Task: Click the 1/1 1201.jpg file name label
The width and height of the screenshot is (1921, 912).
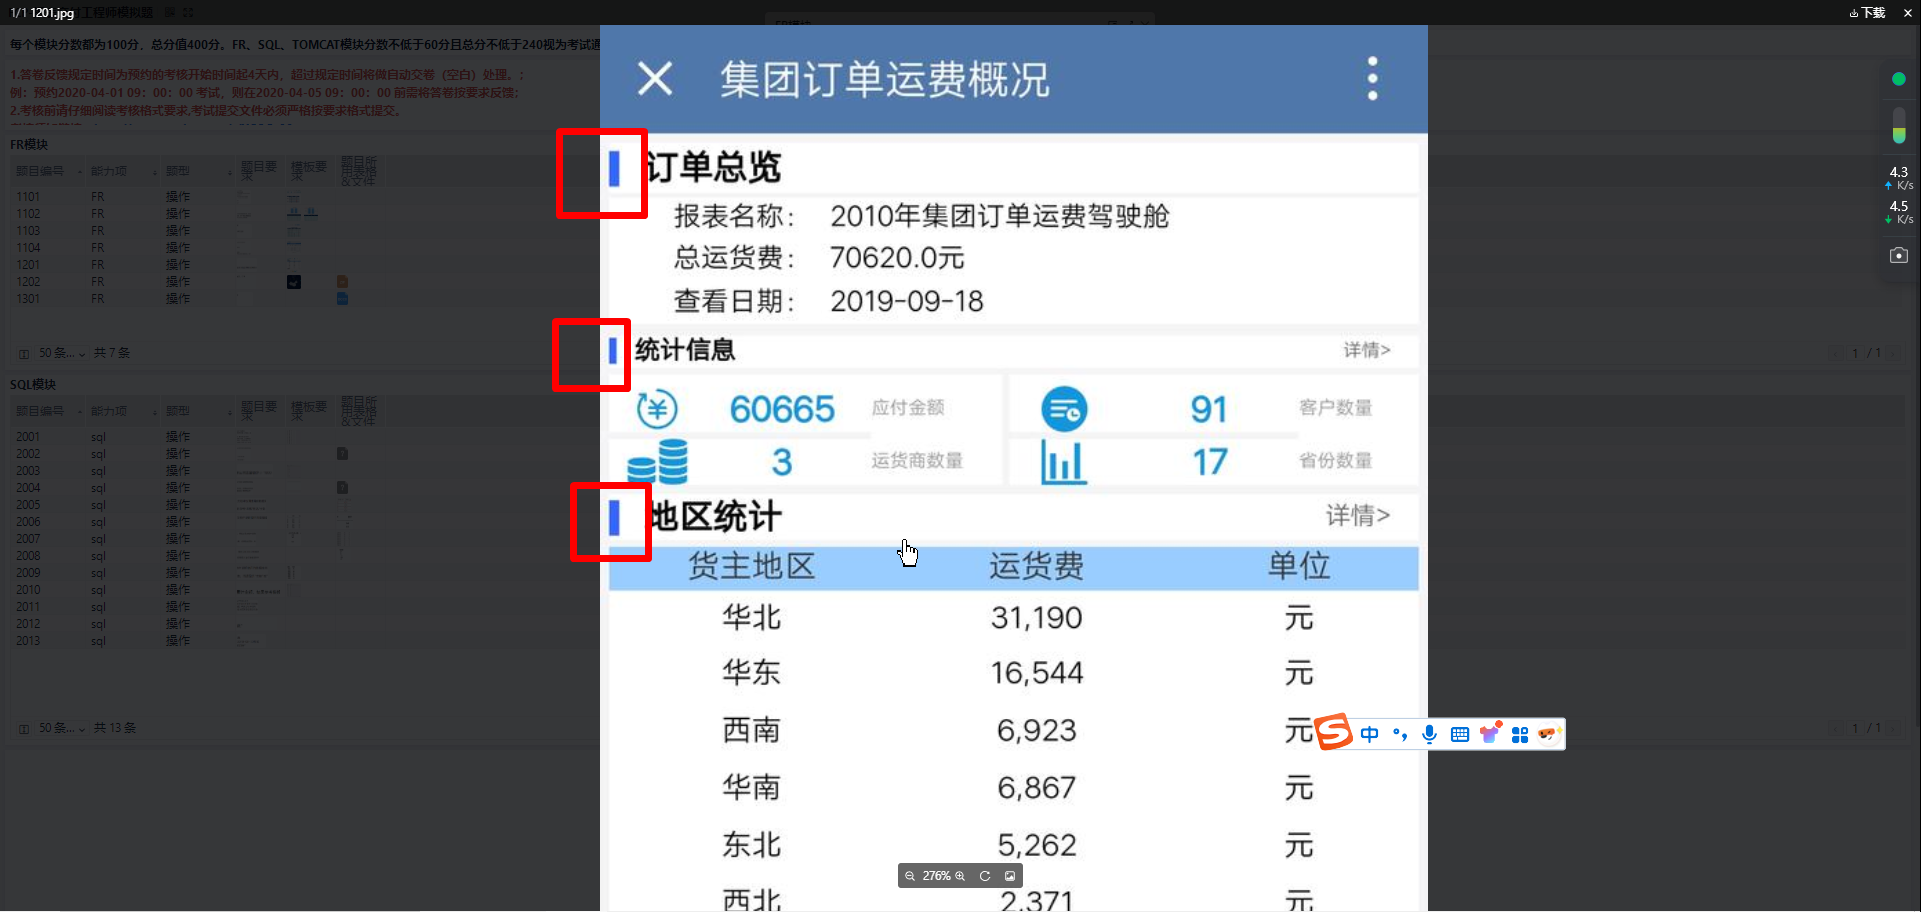Action: (x=42, y=13)
